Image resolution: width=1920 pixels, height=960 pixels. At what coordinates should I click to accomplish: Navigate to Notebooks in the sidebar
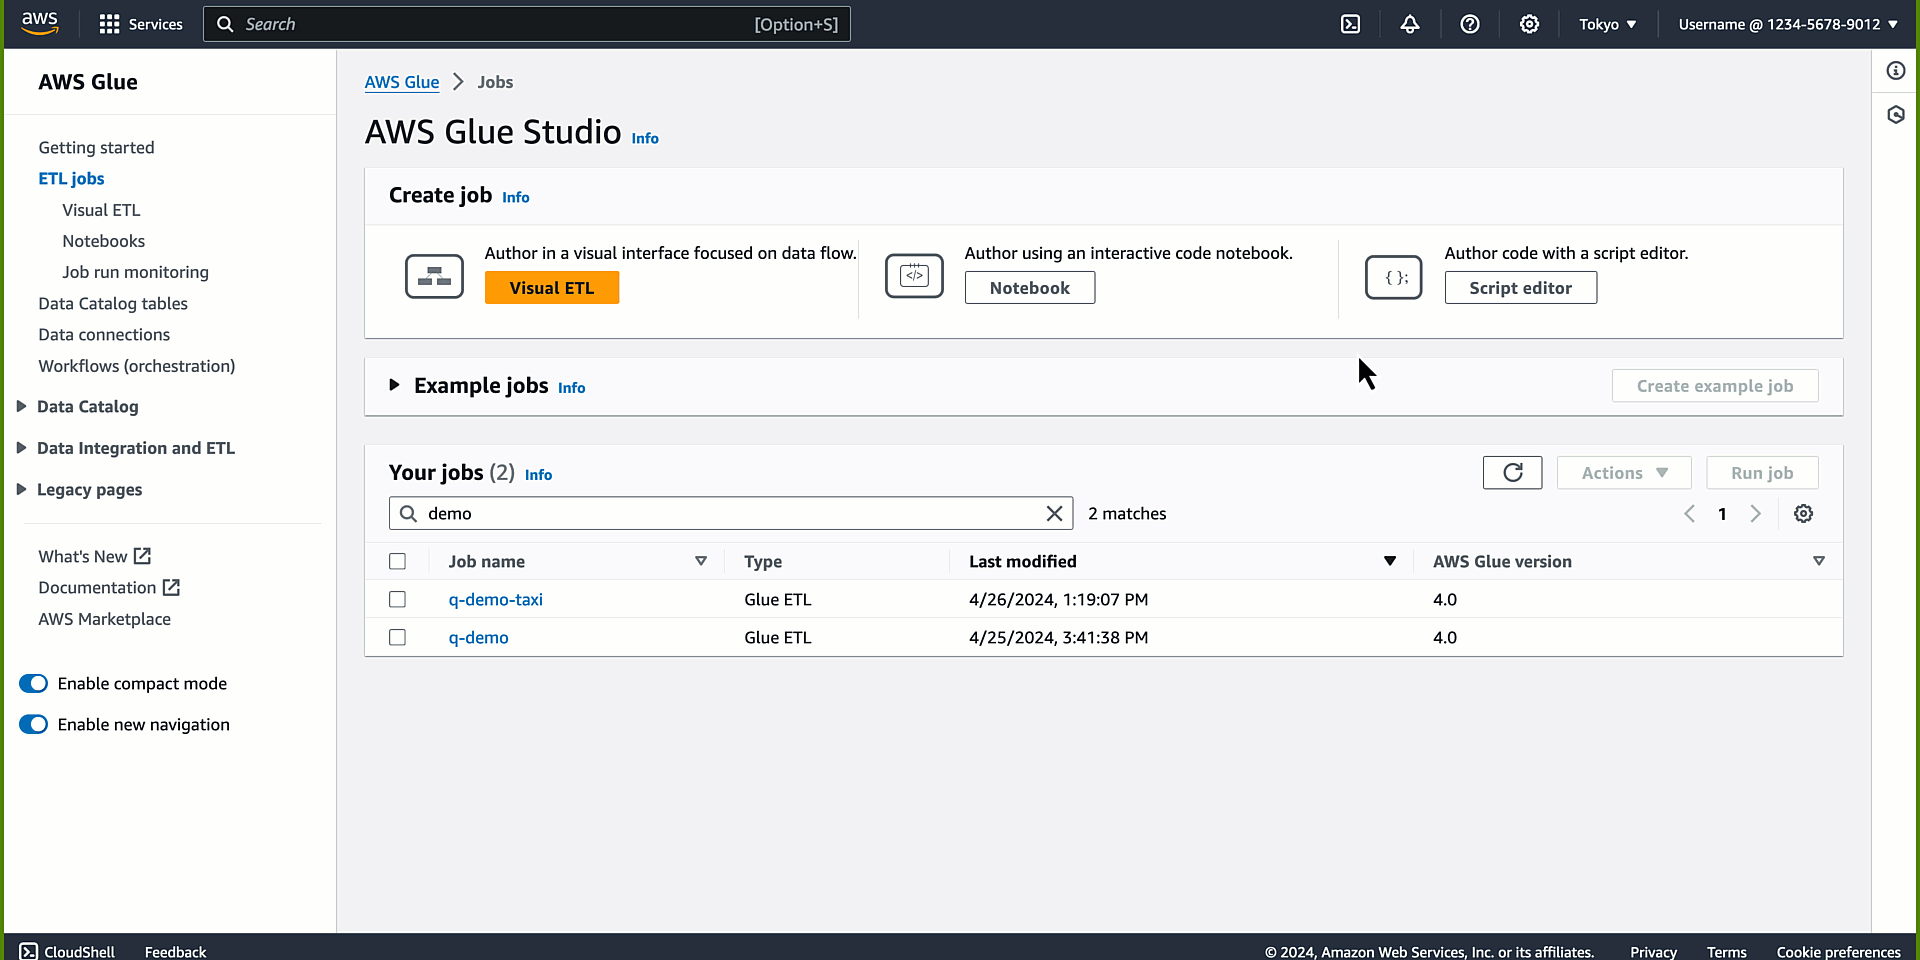point(103,240)
